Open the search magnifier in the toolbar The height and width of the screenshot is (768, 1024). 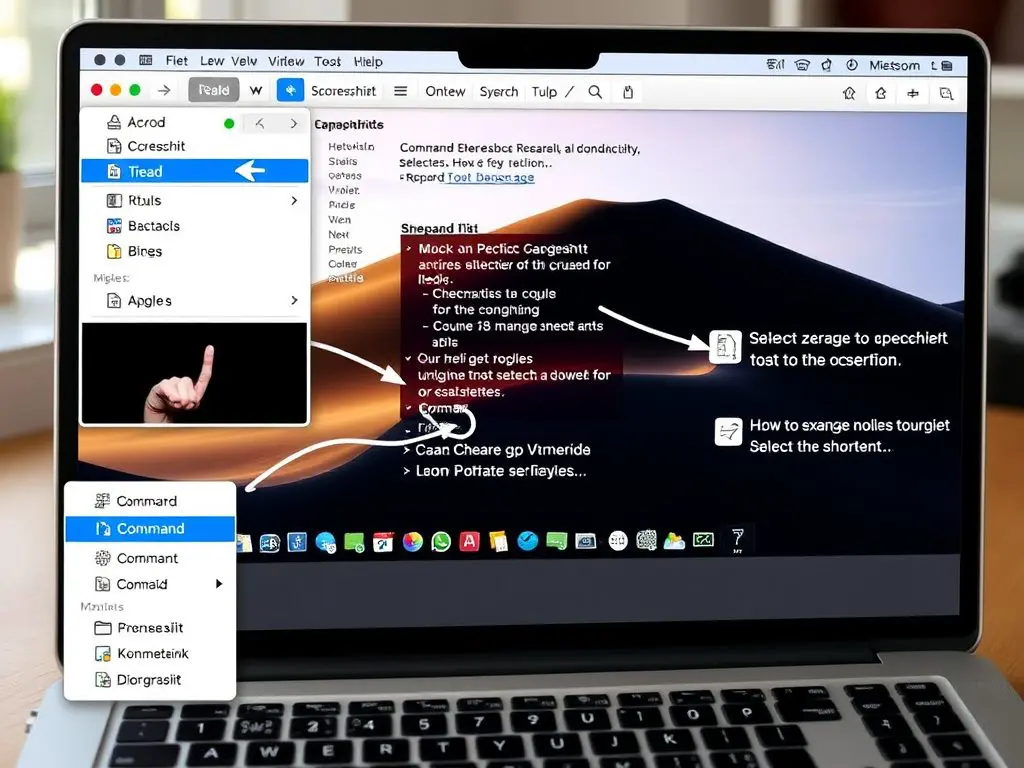[x=595, y=91]
